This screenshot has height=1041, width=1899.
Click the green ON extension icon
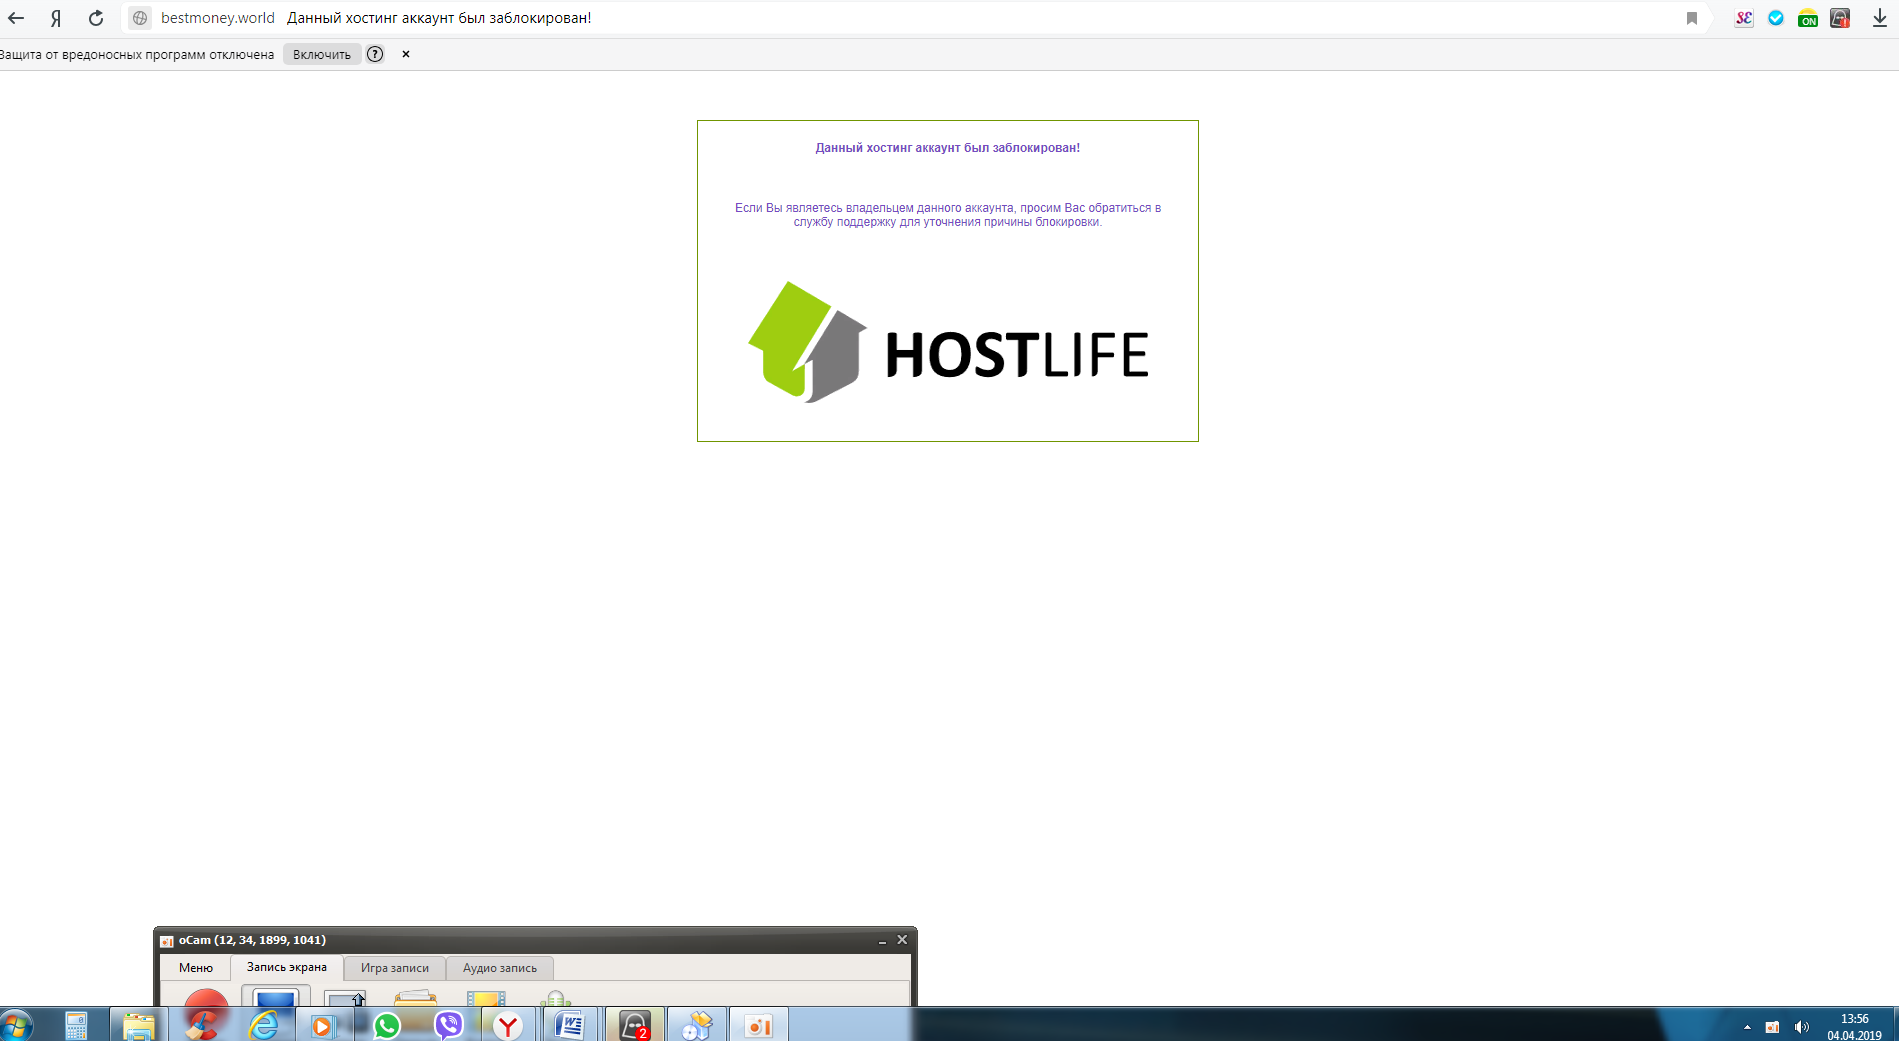point(1808,18)
